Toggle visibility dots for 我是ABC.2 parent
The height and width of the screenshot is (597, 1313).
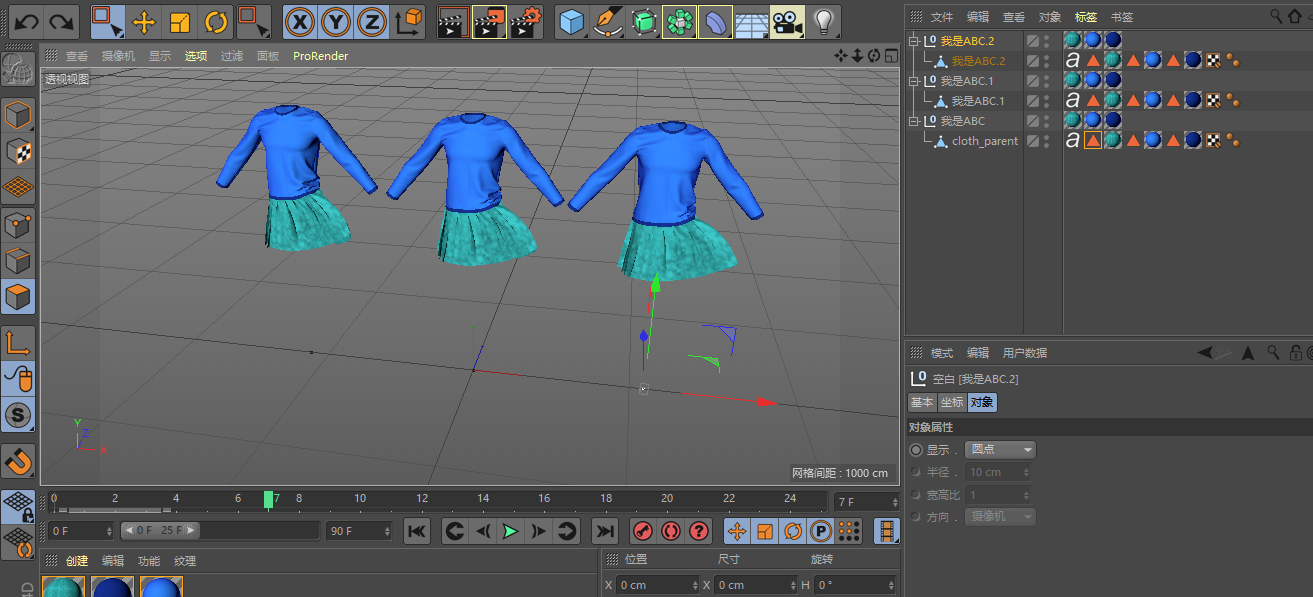[1047, 41]
